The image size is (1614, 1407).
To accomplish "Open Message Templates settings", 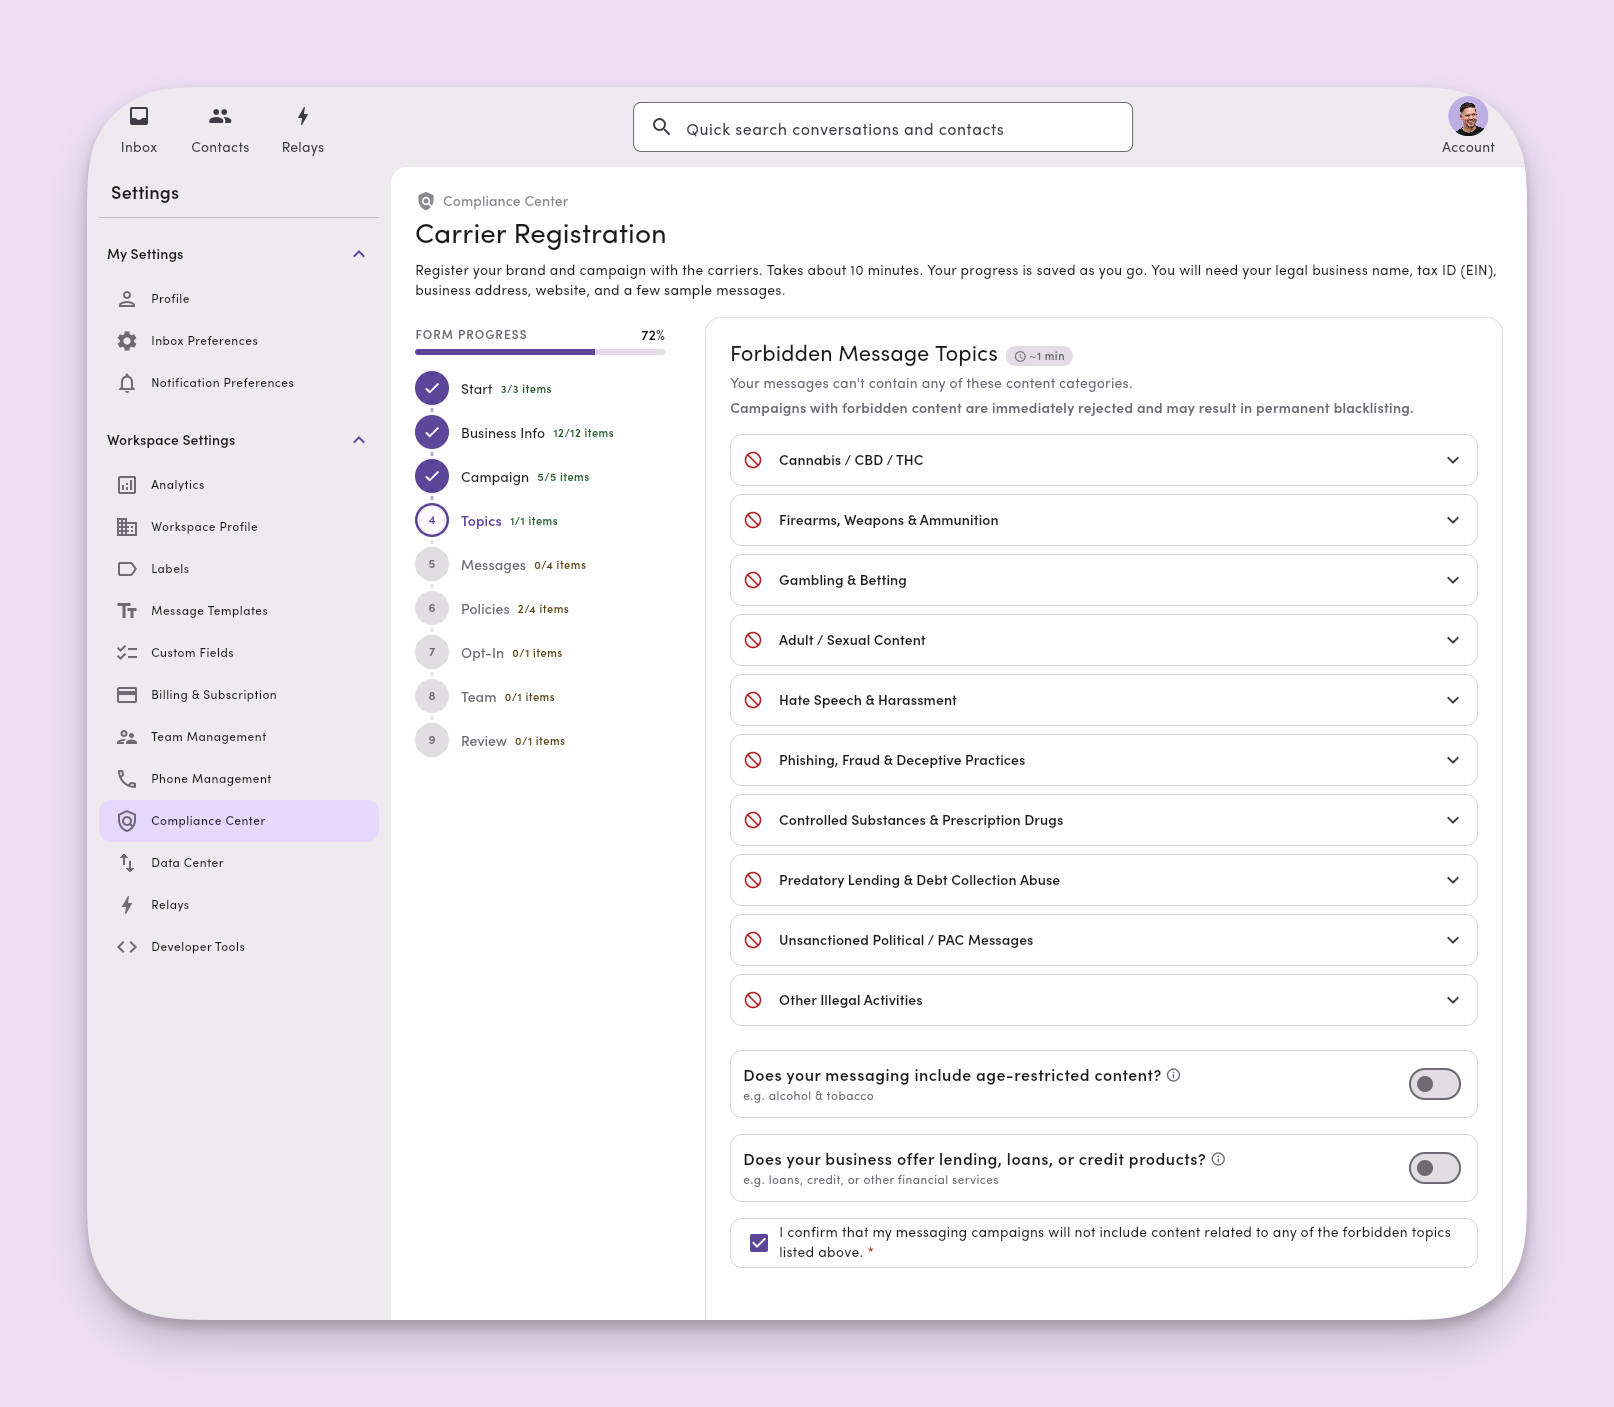I will (239, 611).
